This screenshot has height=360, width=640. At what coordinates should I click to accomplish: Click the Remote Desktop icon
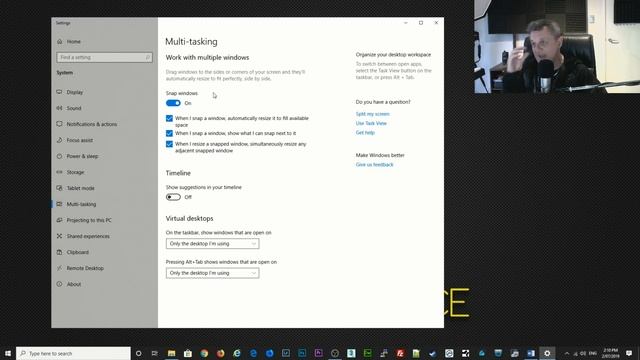coord(60,268)
